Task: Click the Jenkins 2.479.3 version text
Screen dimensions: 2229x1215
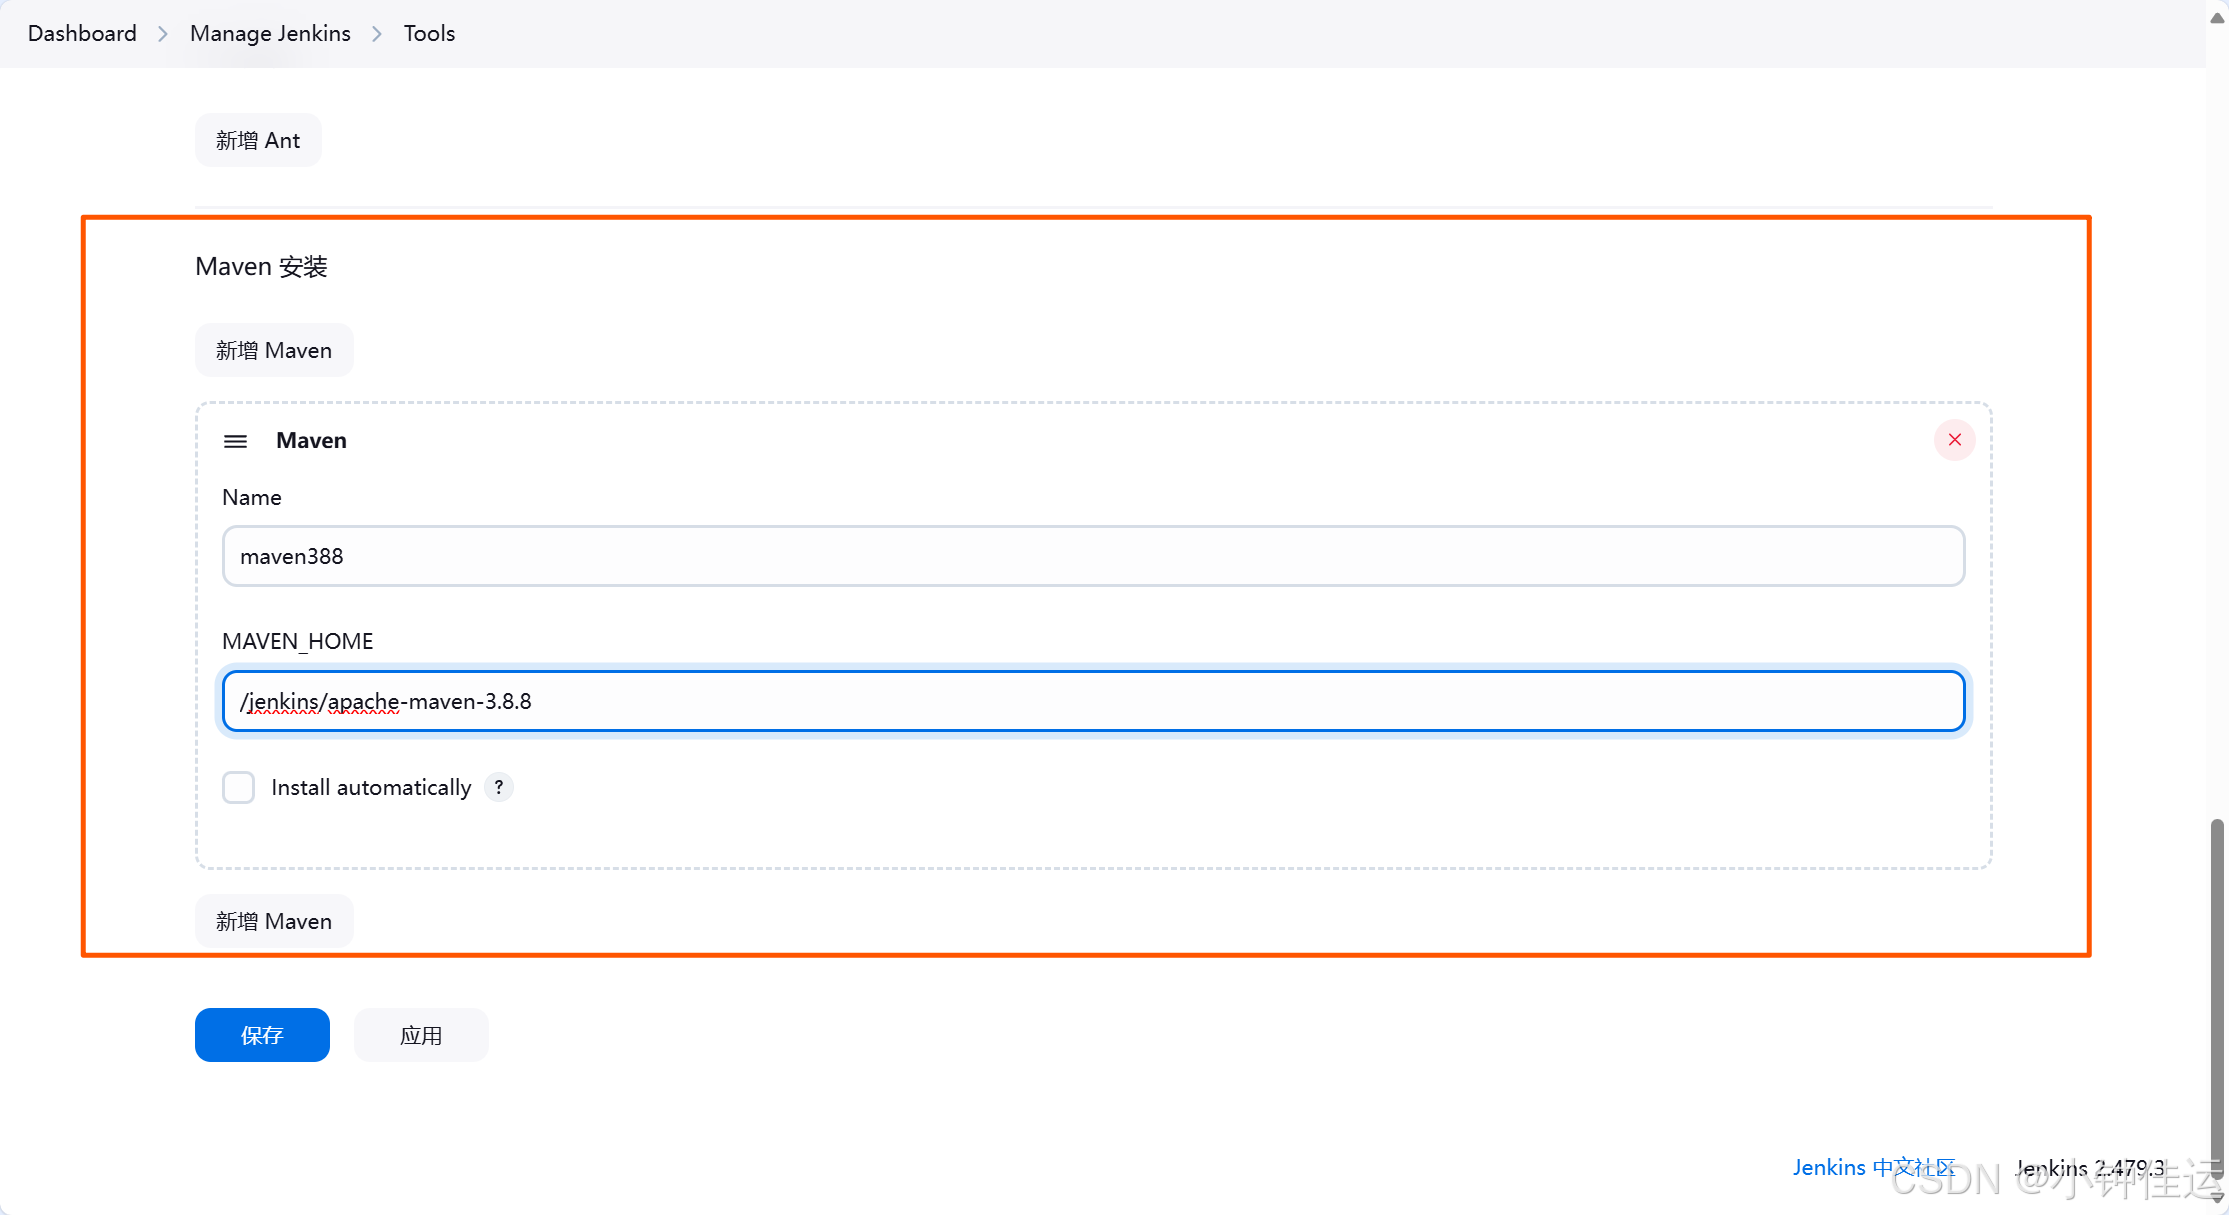Action: coord(2089,1167)
